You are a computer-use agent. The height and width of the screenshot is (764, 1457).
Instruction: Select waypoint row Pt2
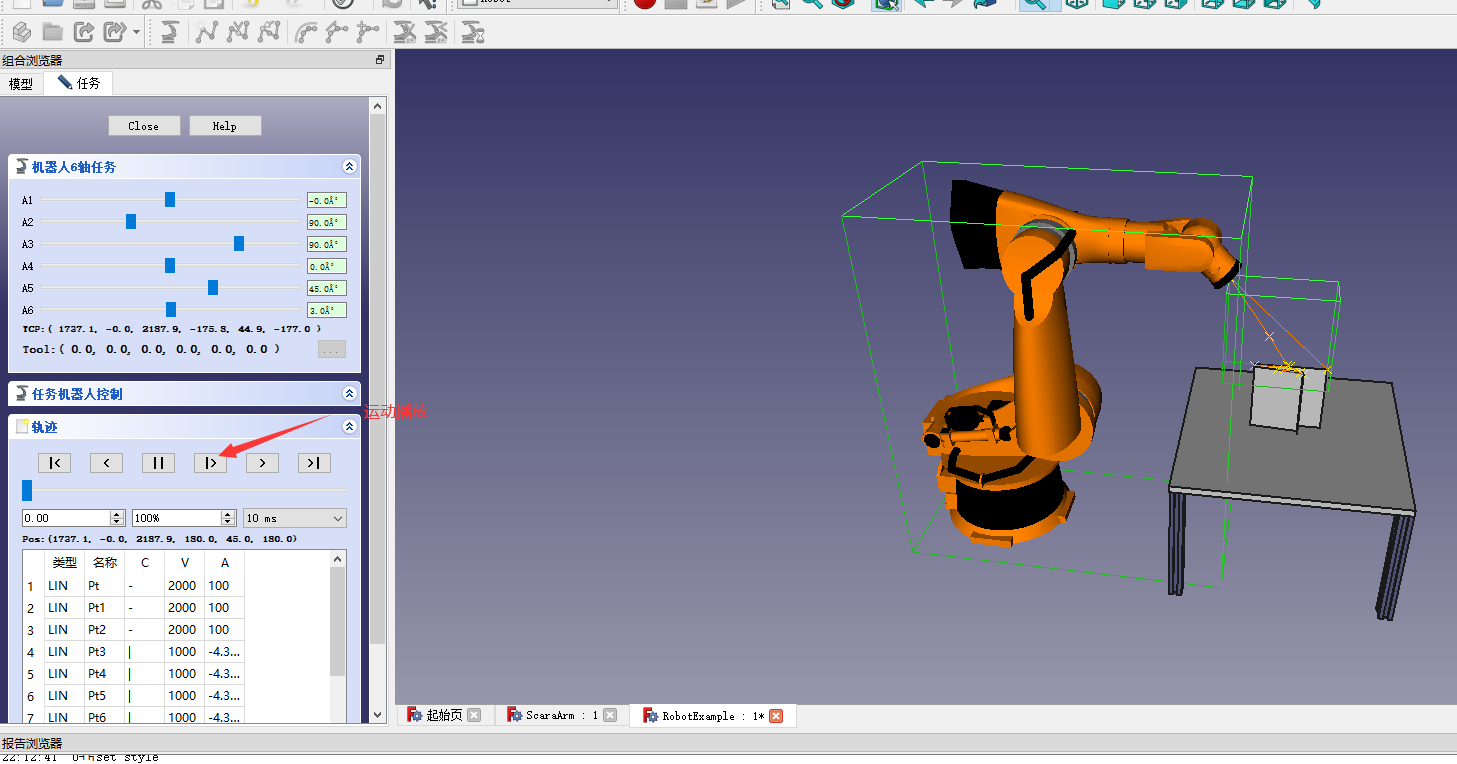click(134, 630)
